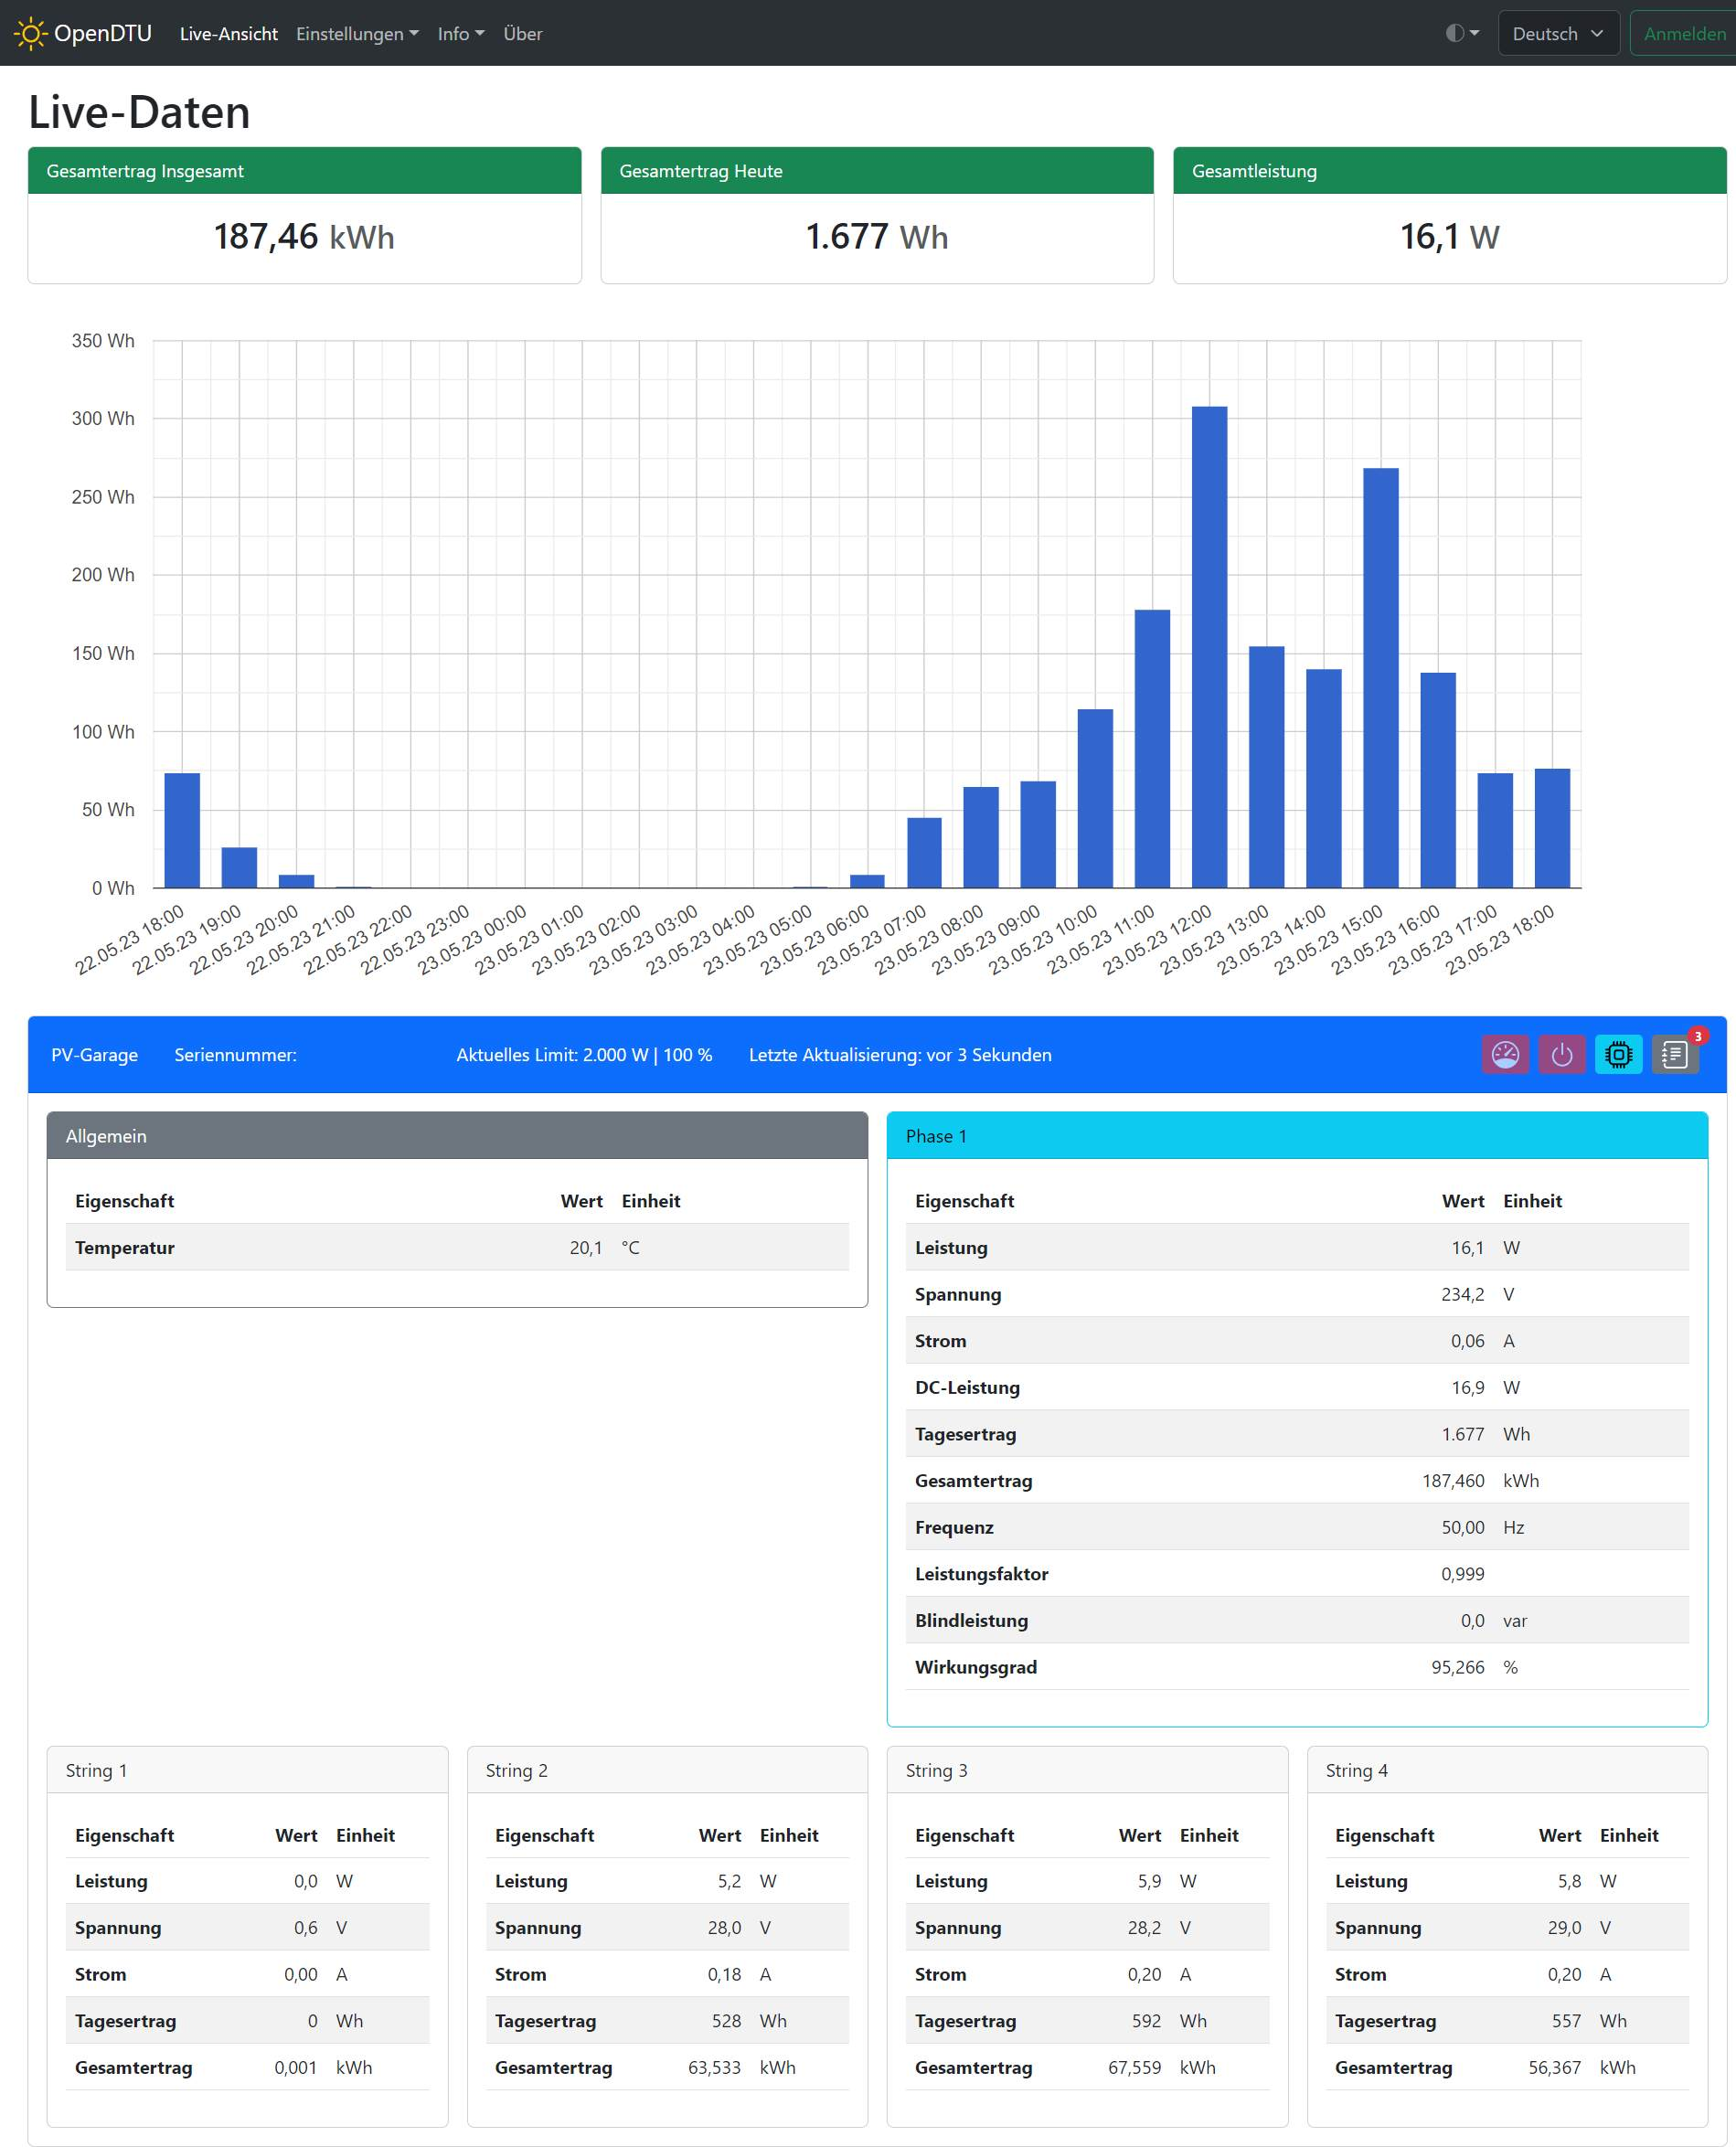Screen dimensions: 1736x2147
Task: Open the inverter limit settings gauge icon
Action: (x=1504, y=1054)
